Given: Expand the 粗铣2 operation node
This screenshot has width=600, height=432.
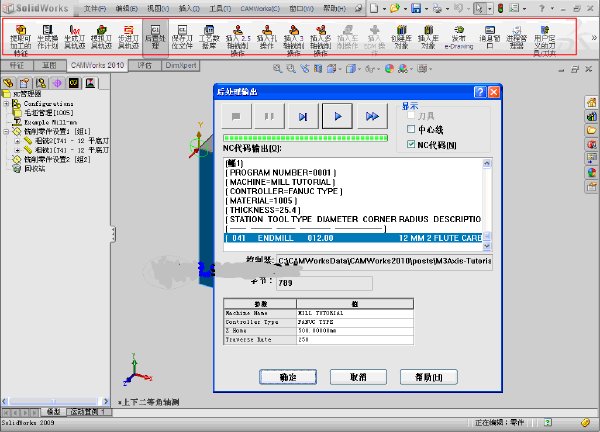Looking at the screenshot, I should [x=17, y=141].
